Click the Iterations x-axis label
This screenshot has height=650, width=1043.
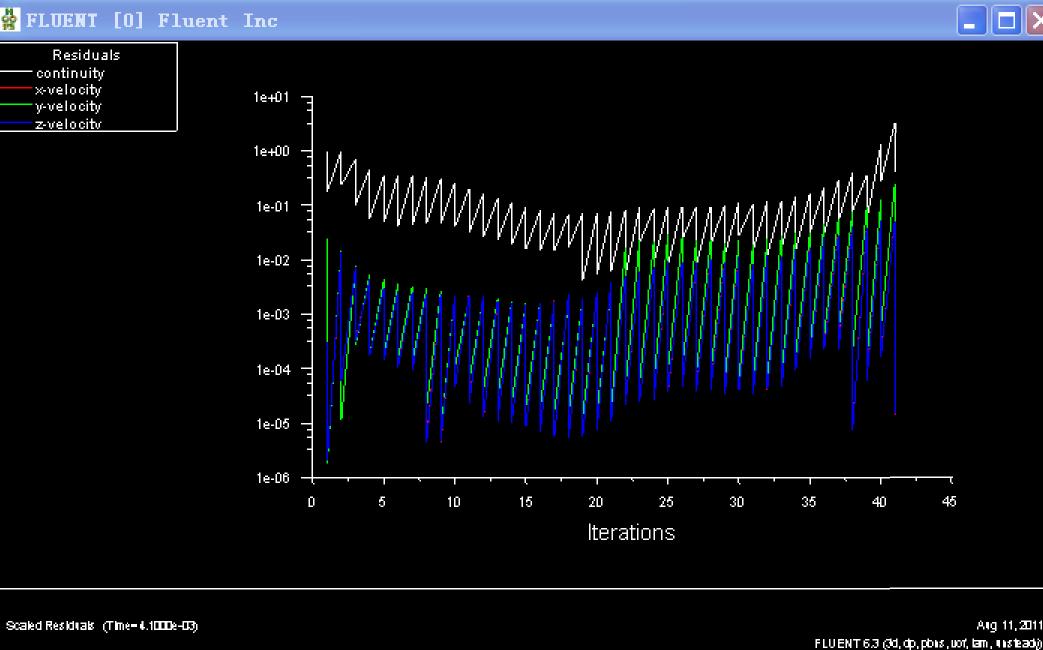(630, 533)
